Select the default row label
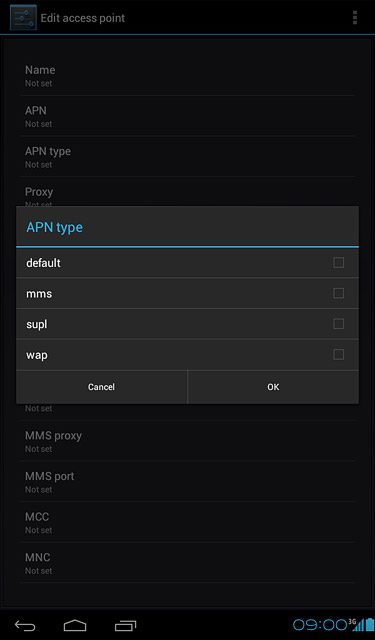The width and height of the screenshot is (375, 640). (x=43, y=263)
